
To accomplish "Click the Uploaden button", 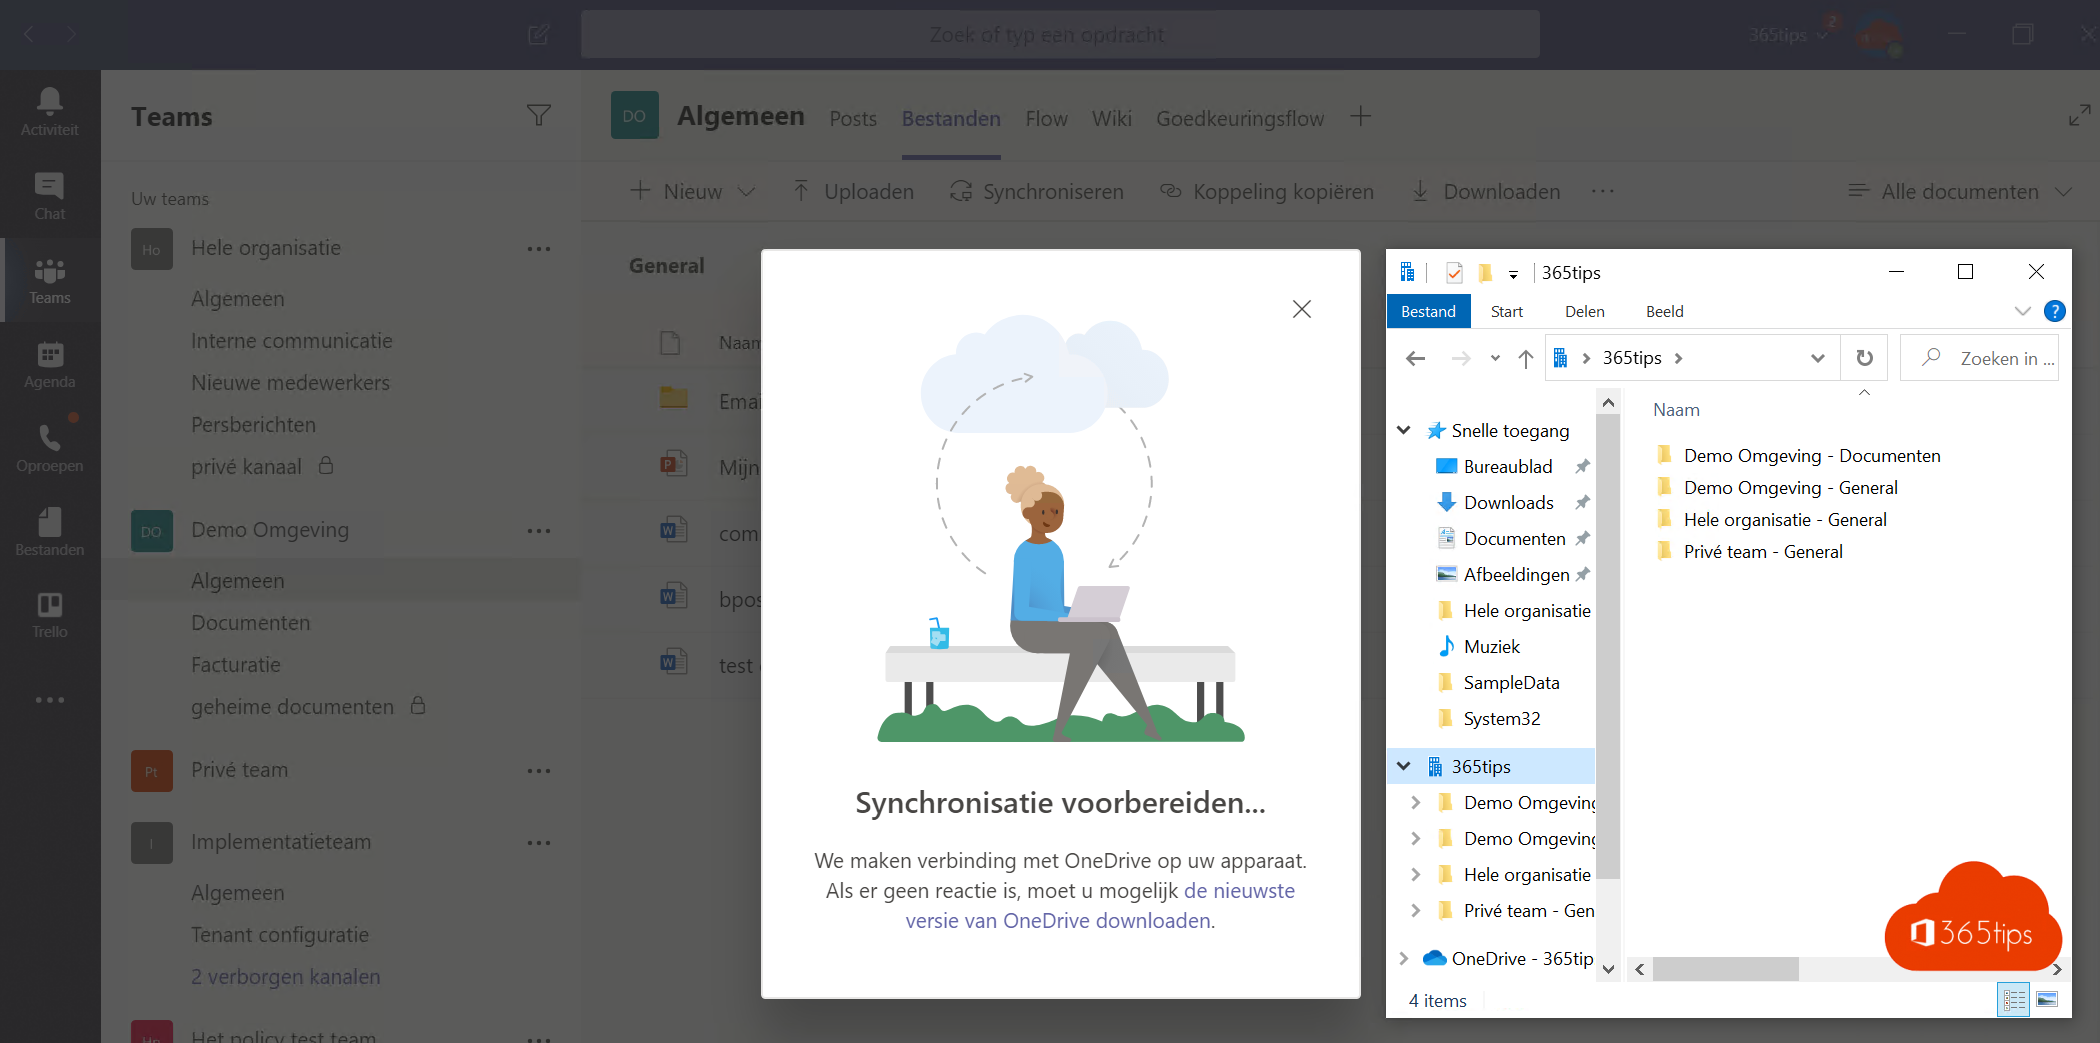I will pyautogui.click(x=853, y=191).
